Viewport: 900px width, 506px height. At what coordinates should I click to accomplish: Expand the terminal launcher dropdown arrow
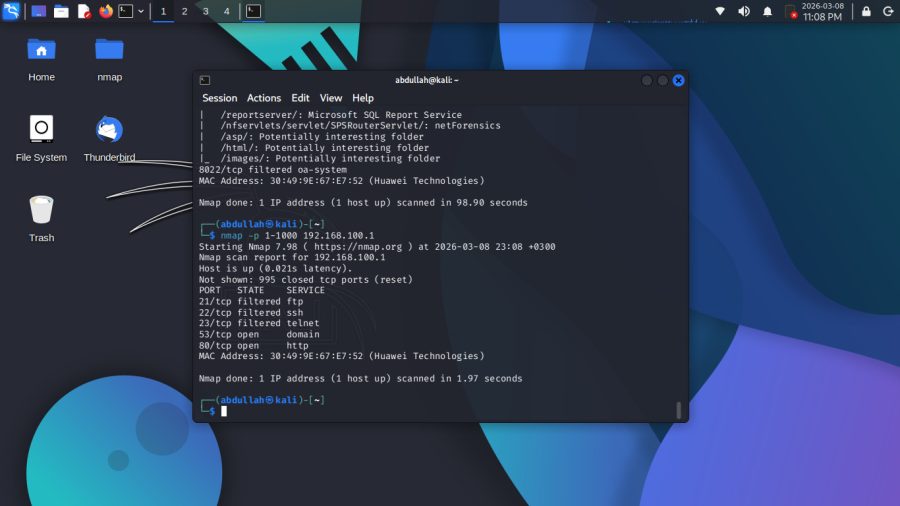click(141, 11)
